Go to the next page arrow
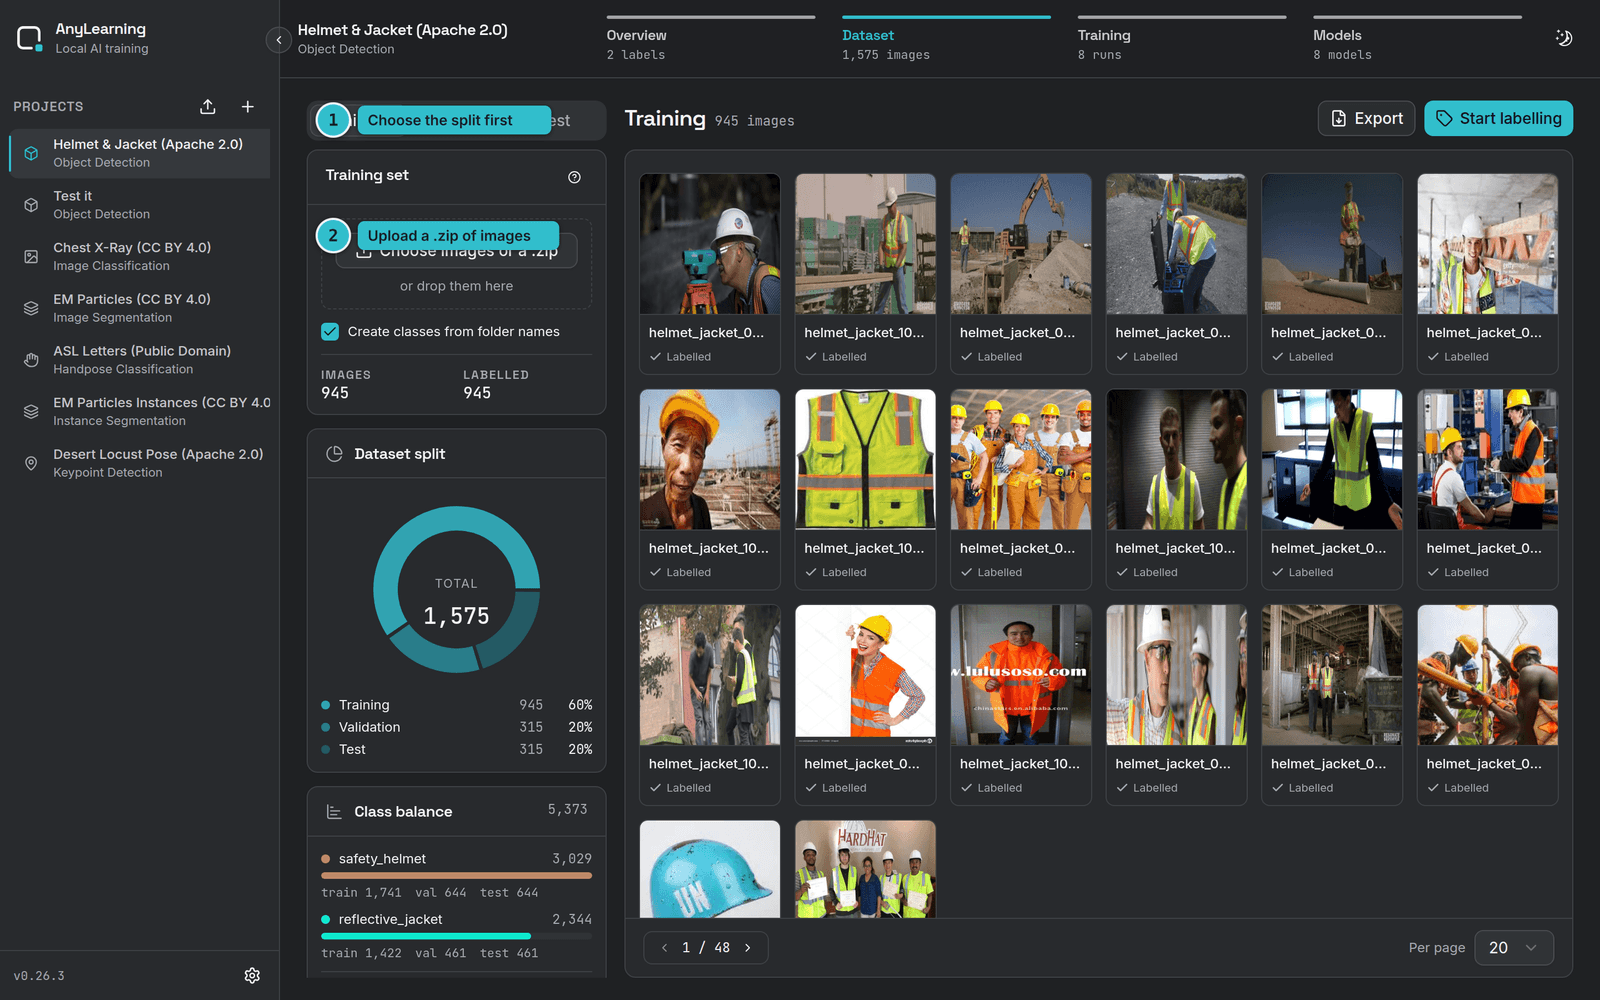1600x1000 pixels. [x=748, y=948]
